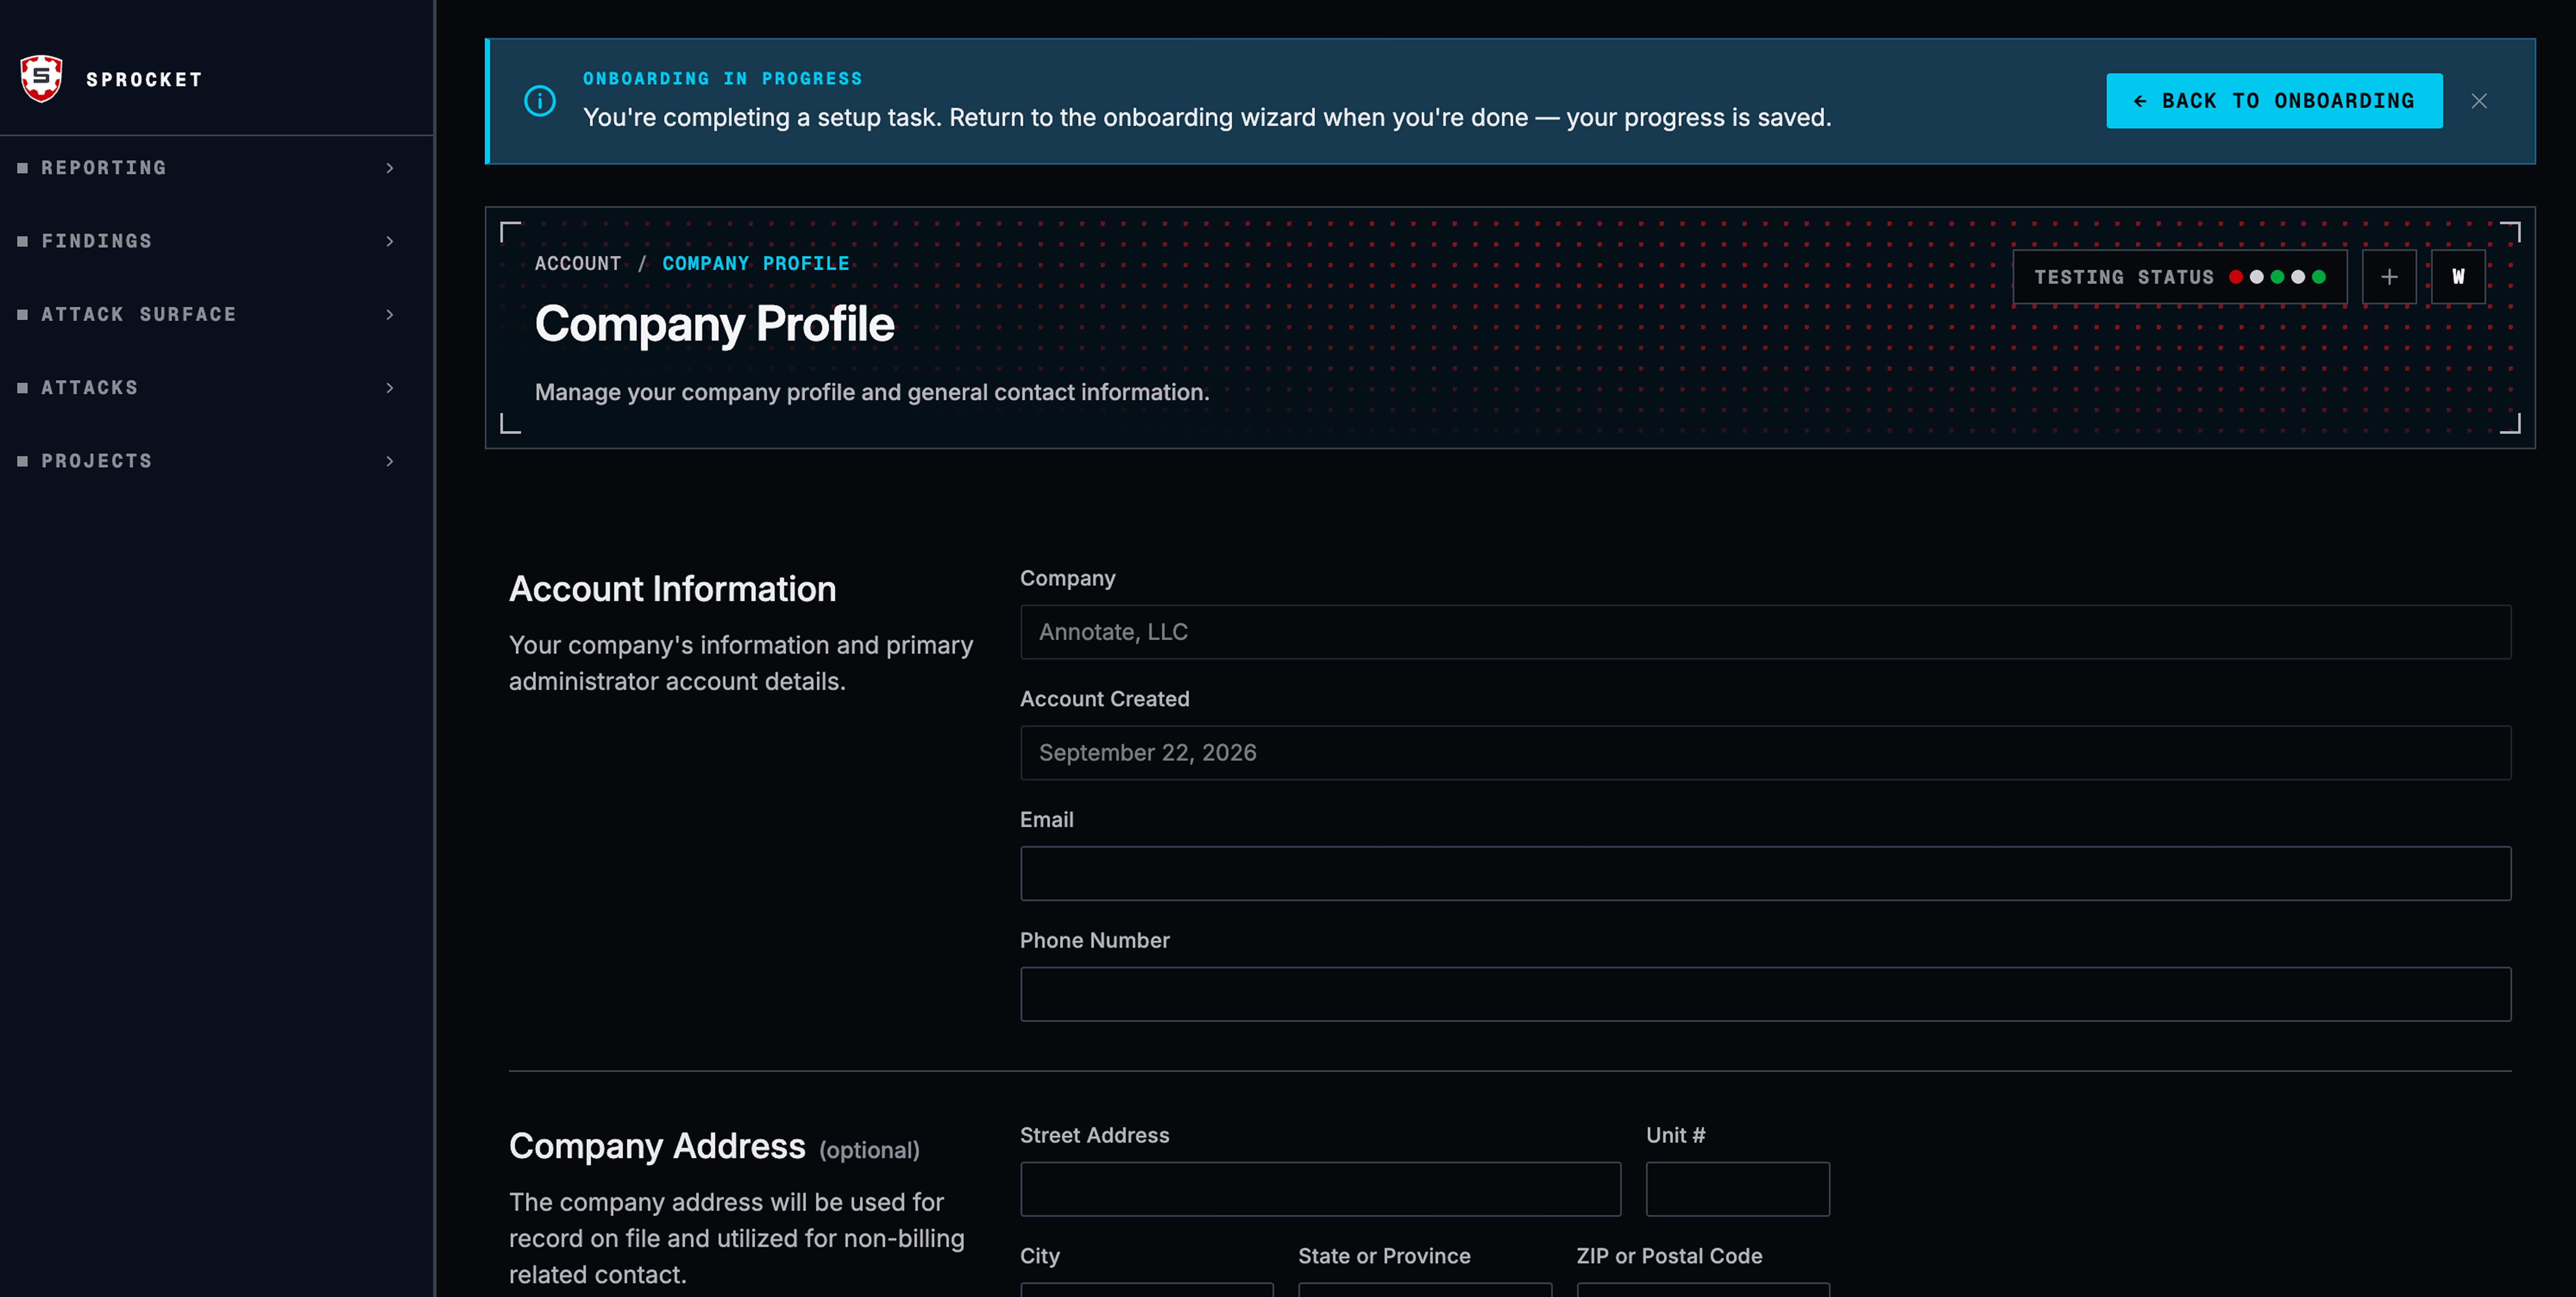Expand the Reporting chevron
2576x1297 pixels.
pos(390,168)
